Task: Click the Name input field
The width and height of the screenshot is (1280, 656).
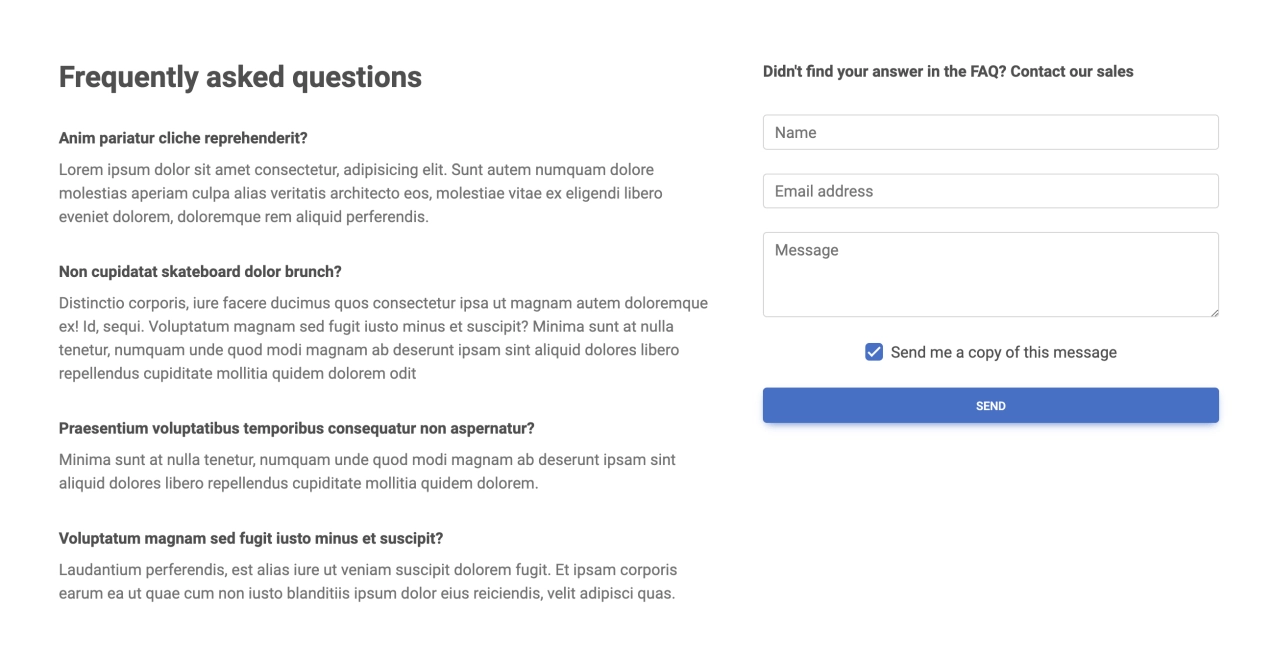Action: click(x=990, y=132)
